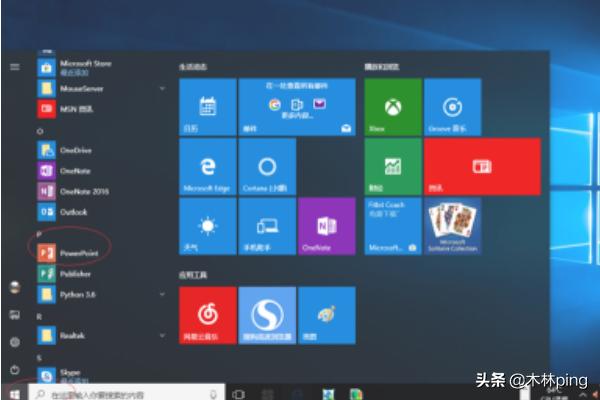Launch Microsoft Store from the app list
Image resolution: width=600 pixels, height=400 pixels.
[x=77, y=68]
